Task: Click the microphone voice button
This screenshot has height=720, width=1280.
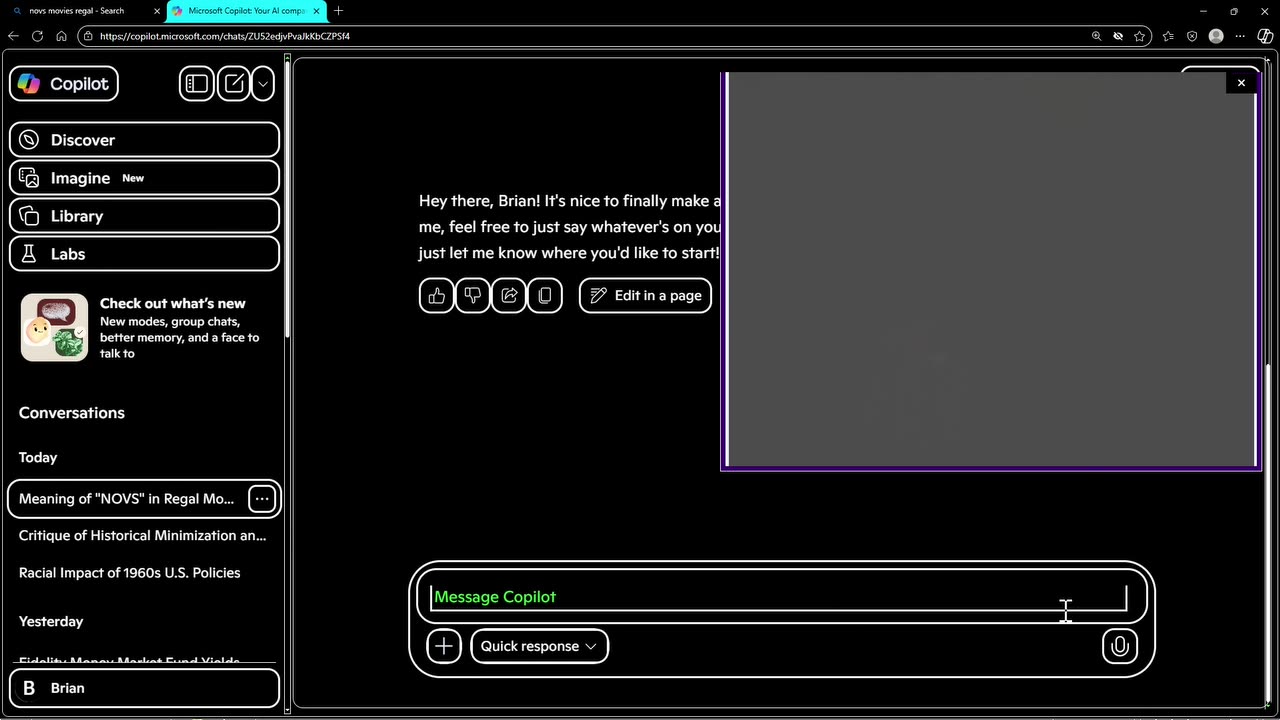Action: point(1120,646)
